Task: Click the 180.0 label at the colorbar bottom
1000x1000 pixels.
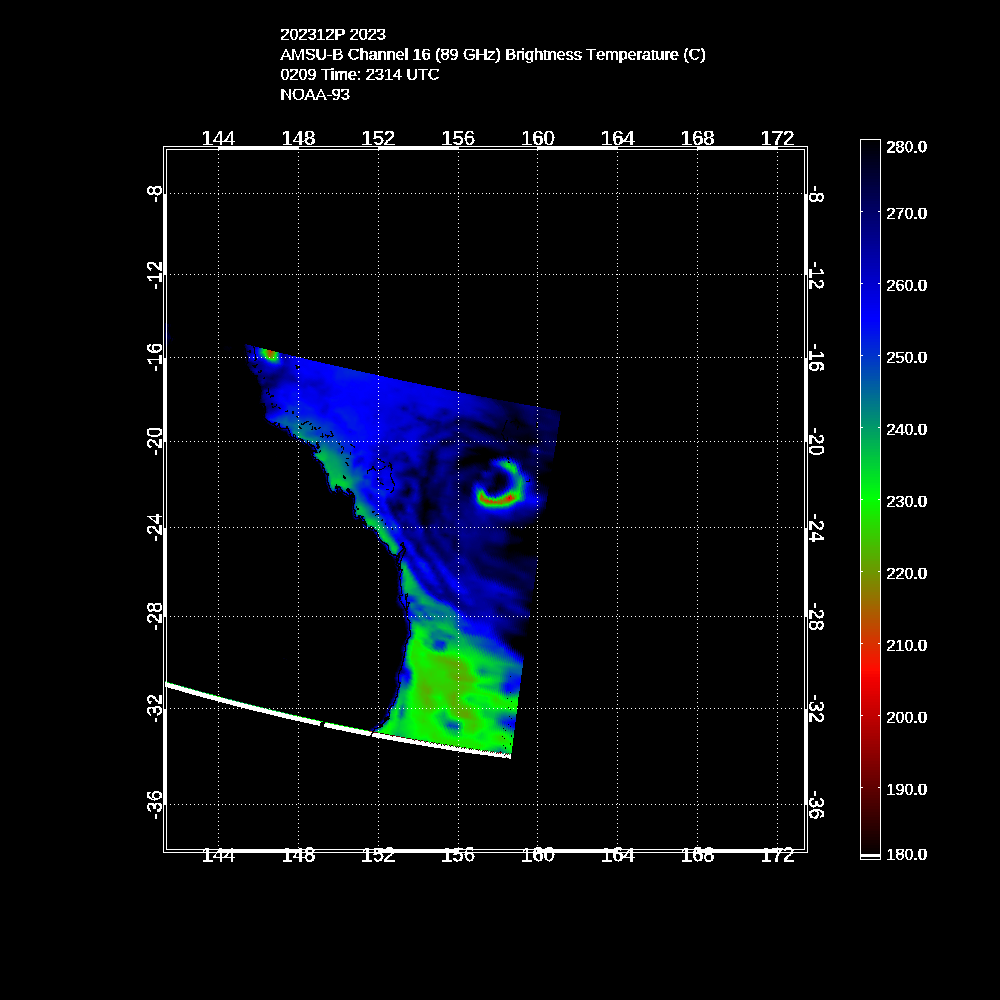Action: pos(907,854)
